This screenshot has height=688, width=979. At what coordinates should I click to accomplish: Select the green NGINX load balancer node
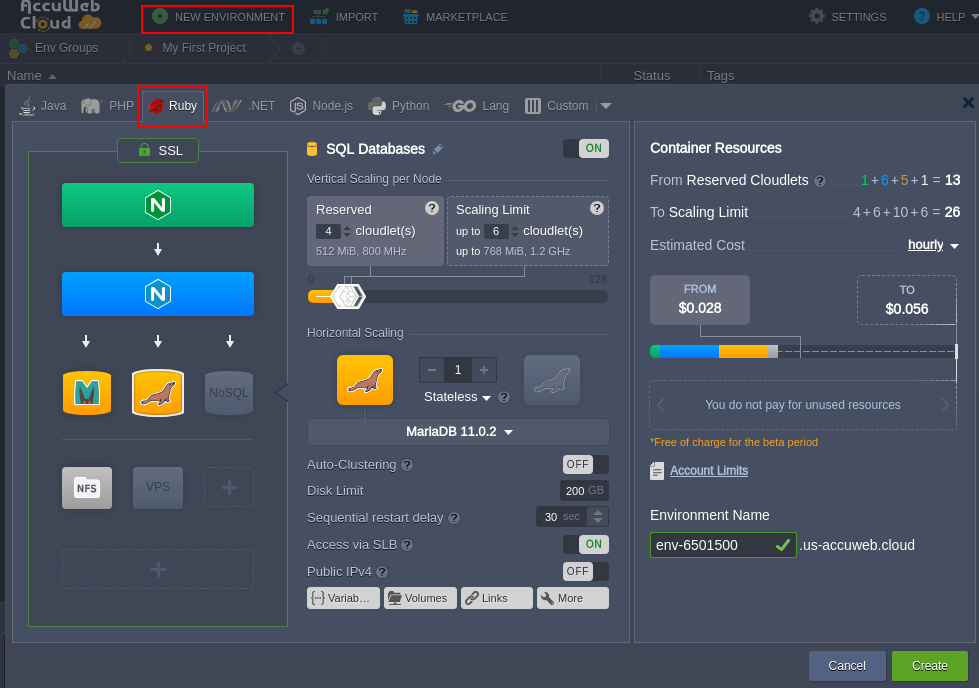[x=158, y=205]
